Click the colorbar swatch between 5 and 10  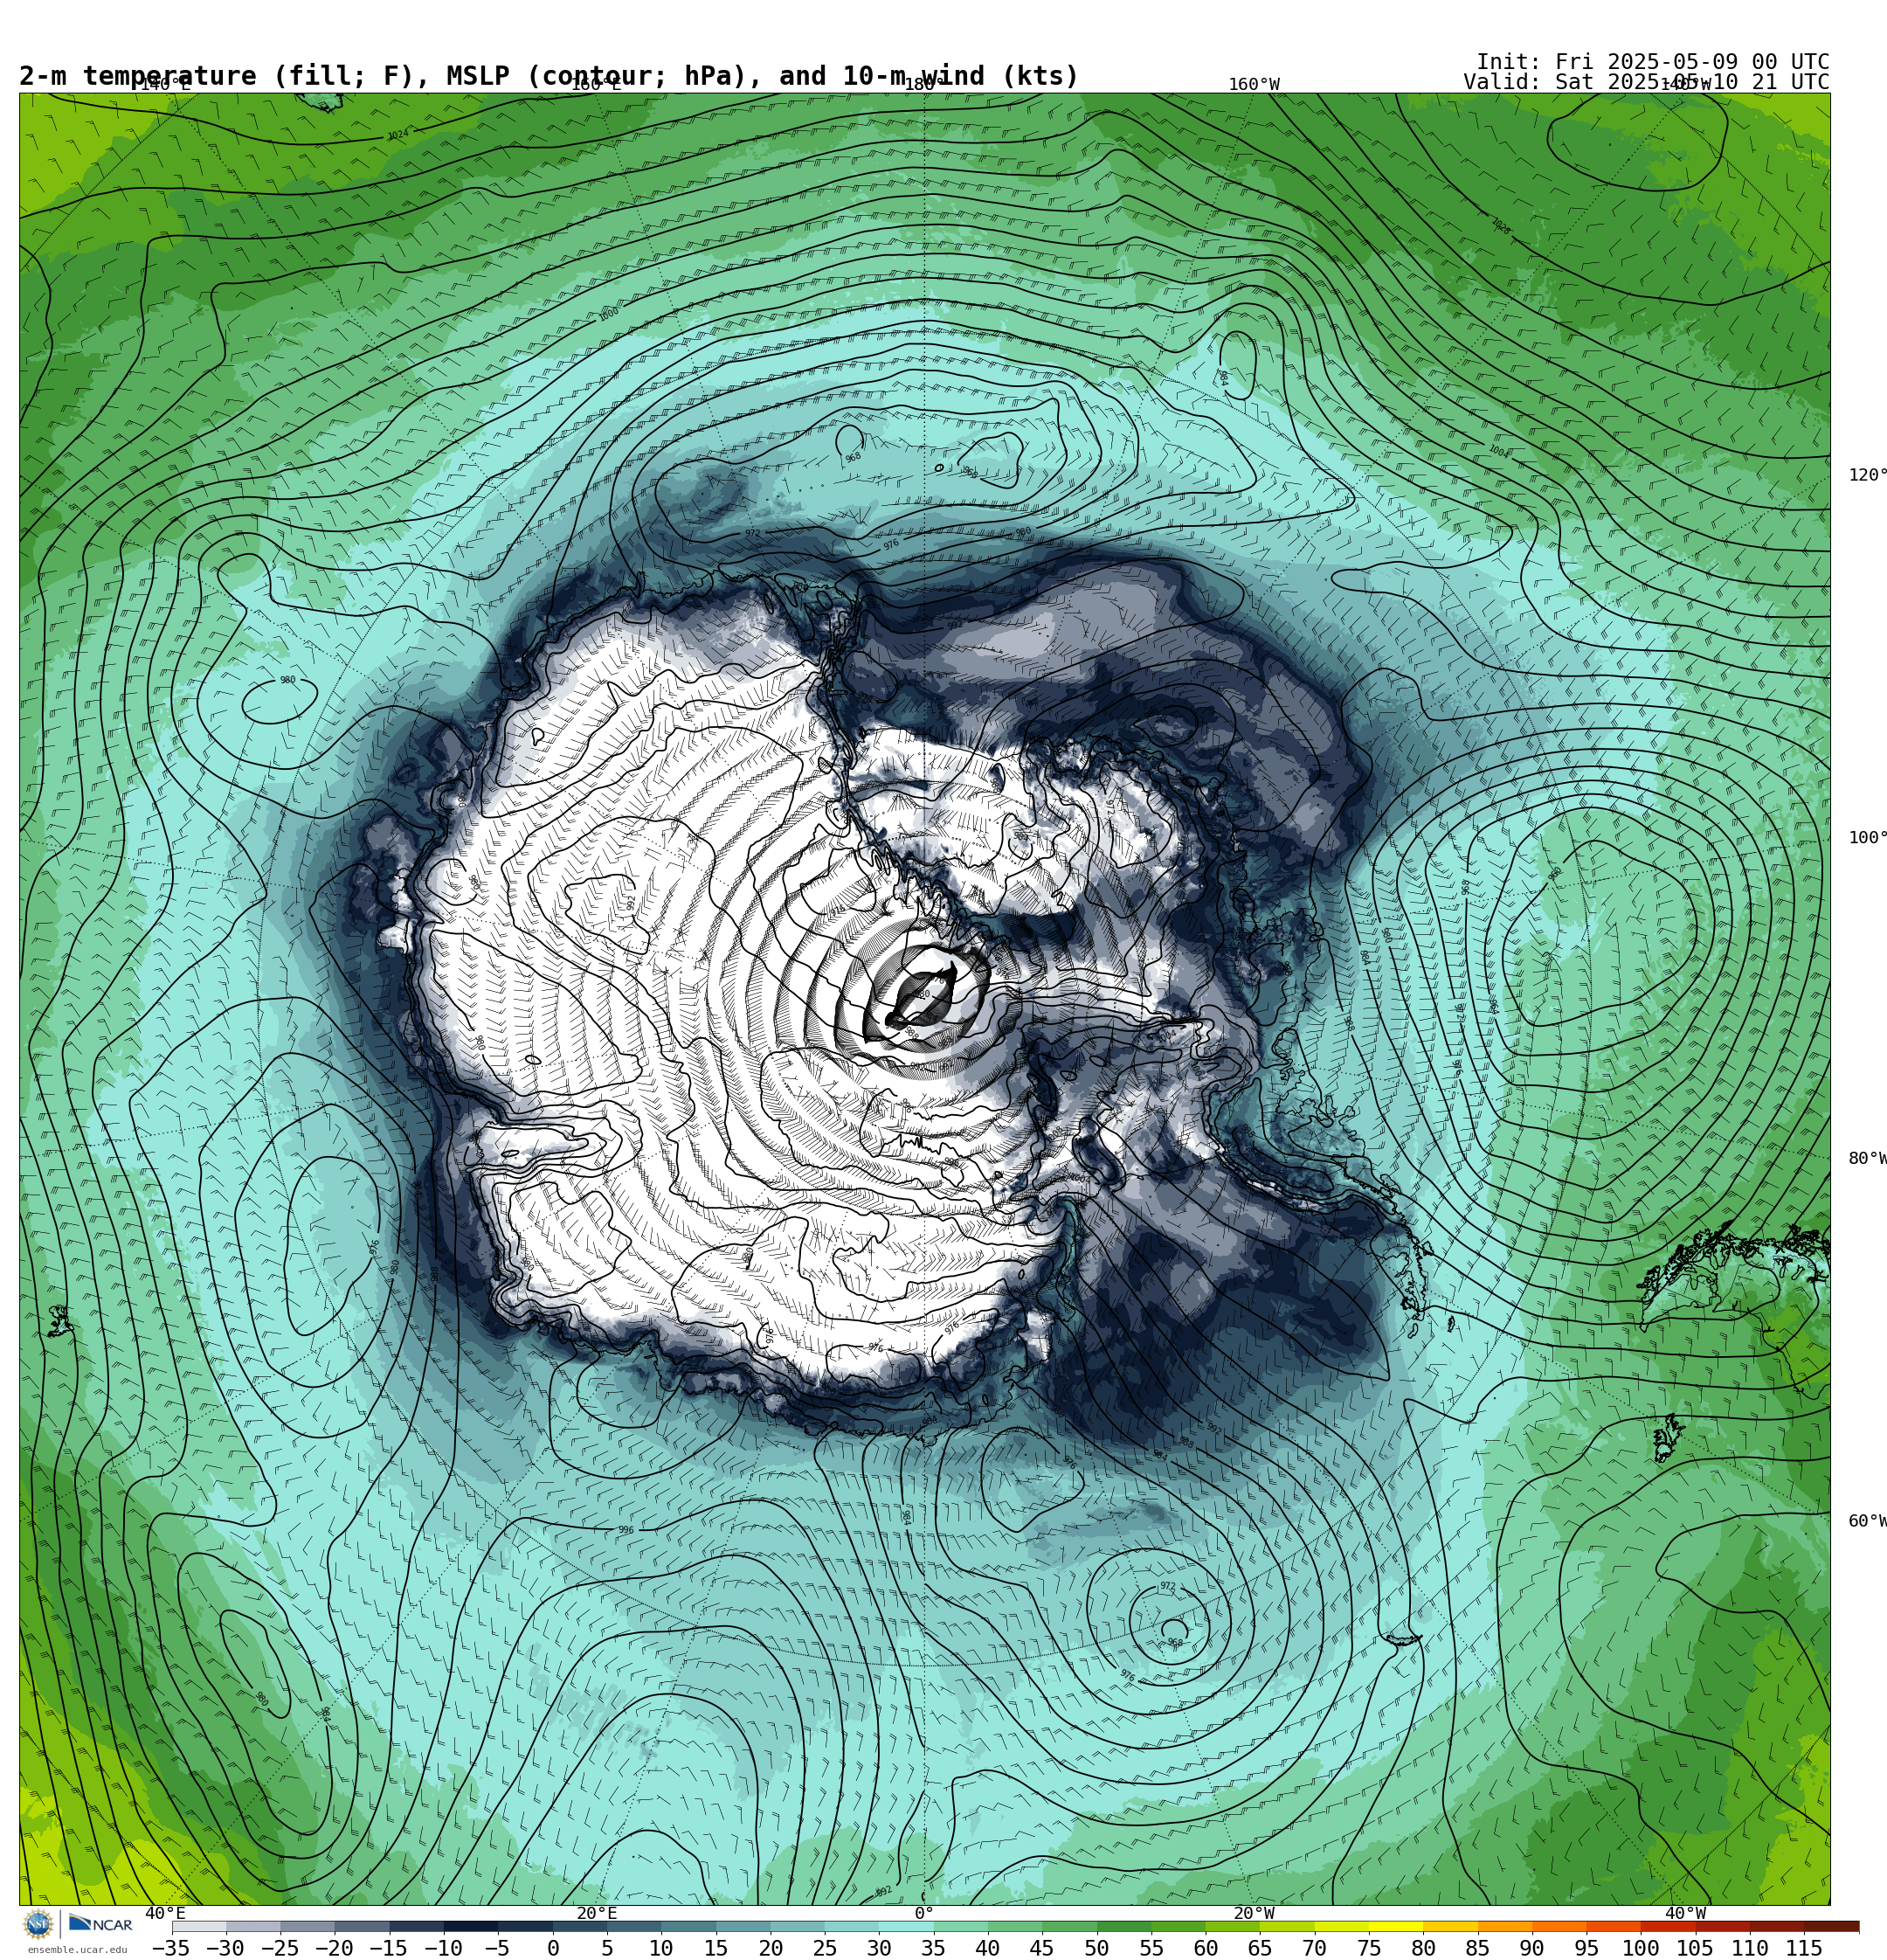(634, 1926)
